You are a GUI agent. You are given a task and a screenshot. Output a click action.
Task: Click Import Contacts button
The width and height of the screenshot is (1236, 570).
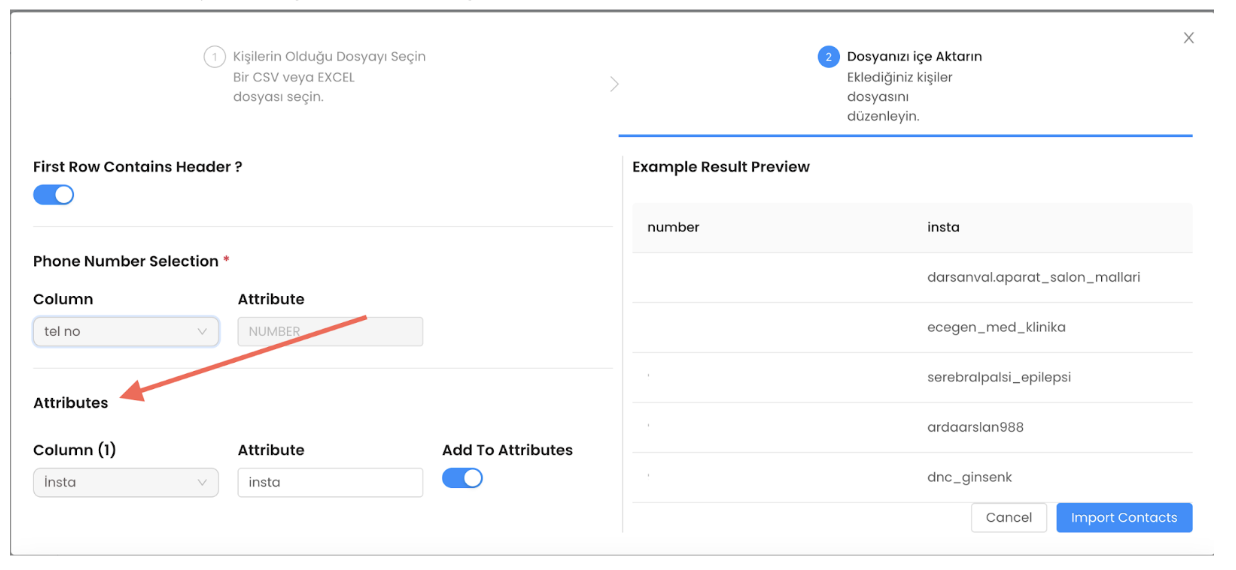click(x=1124, y=517)
